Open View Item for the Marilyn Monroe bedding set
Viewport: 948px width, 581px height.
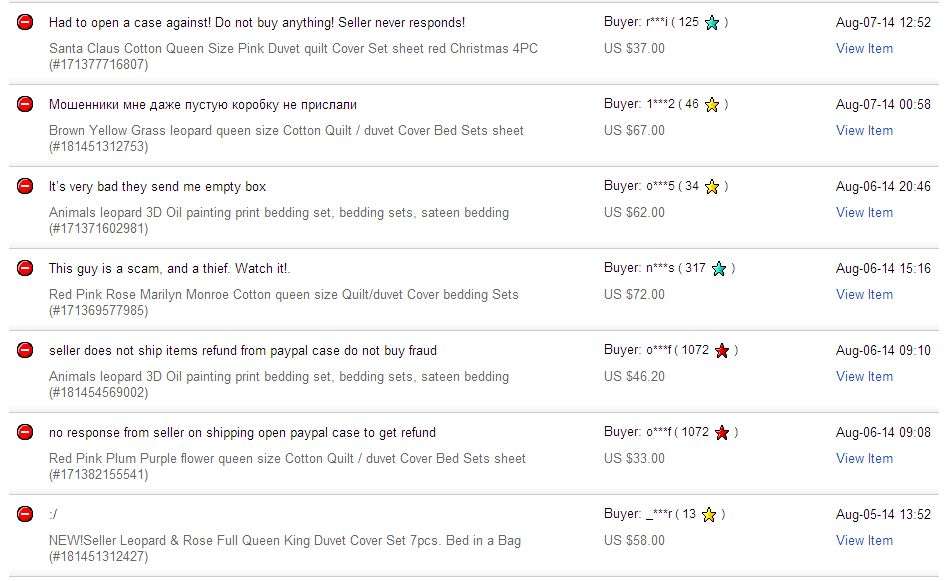click(x=864, y=294)
